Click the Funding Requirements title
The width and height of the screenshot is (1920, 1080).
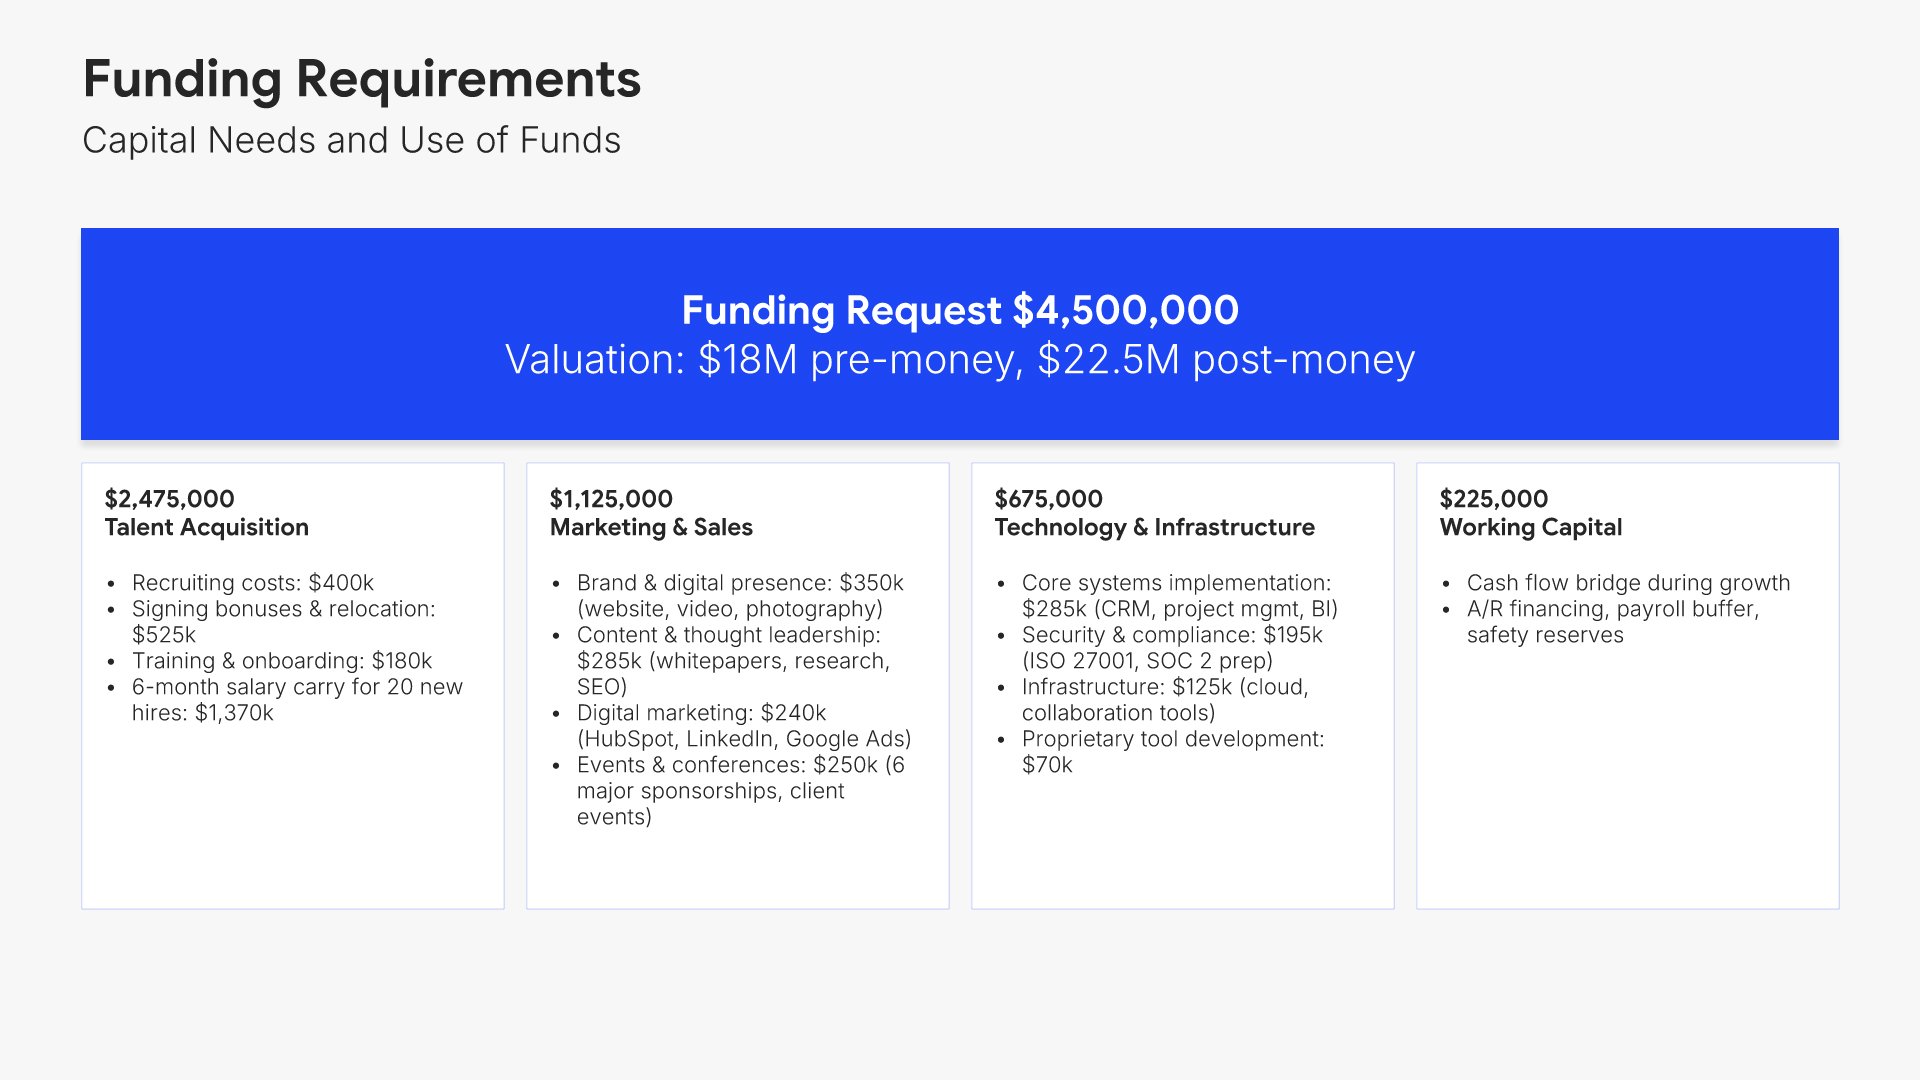tap(361, 79)
